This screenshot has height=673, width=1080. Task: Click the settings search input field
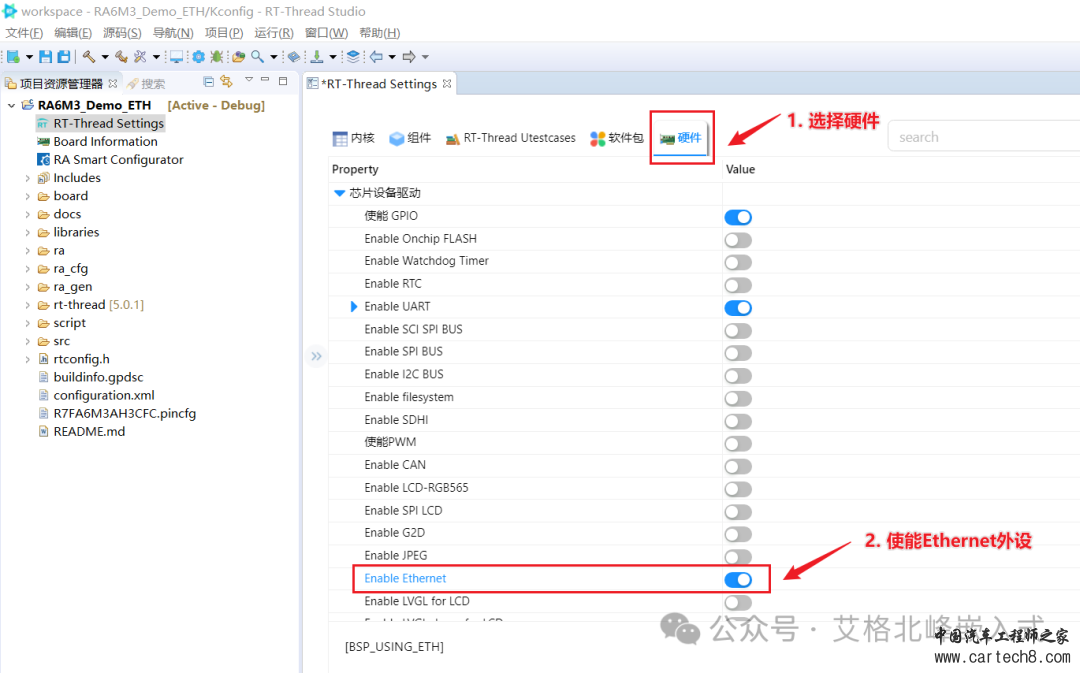pyautogui.click(x=984, y=137)
